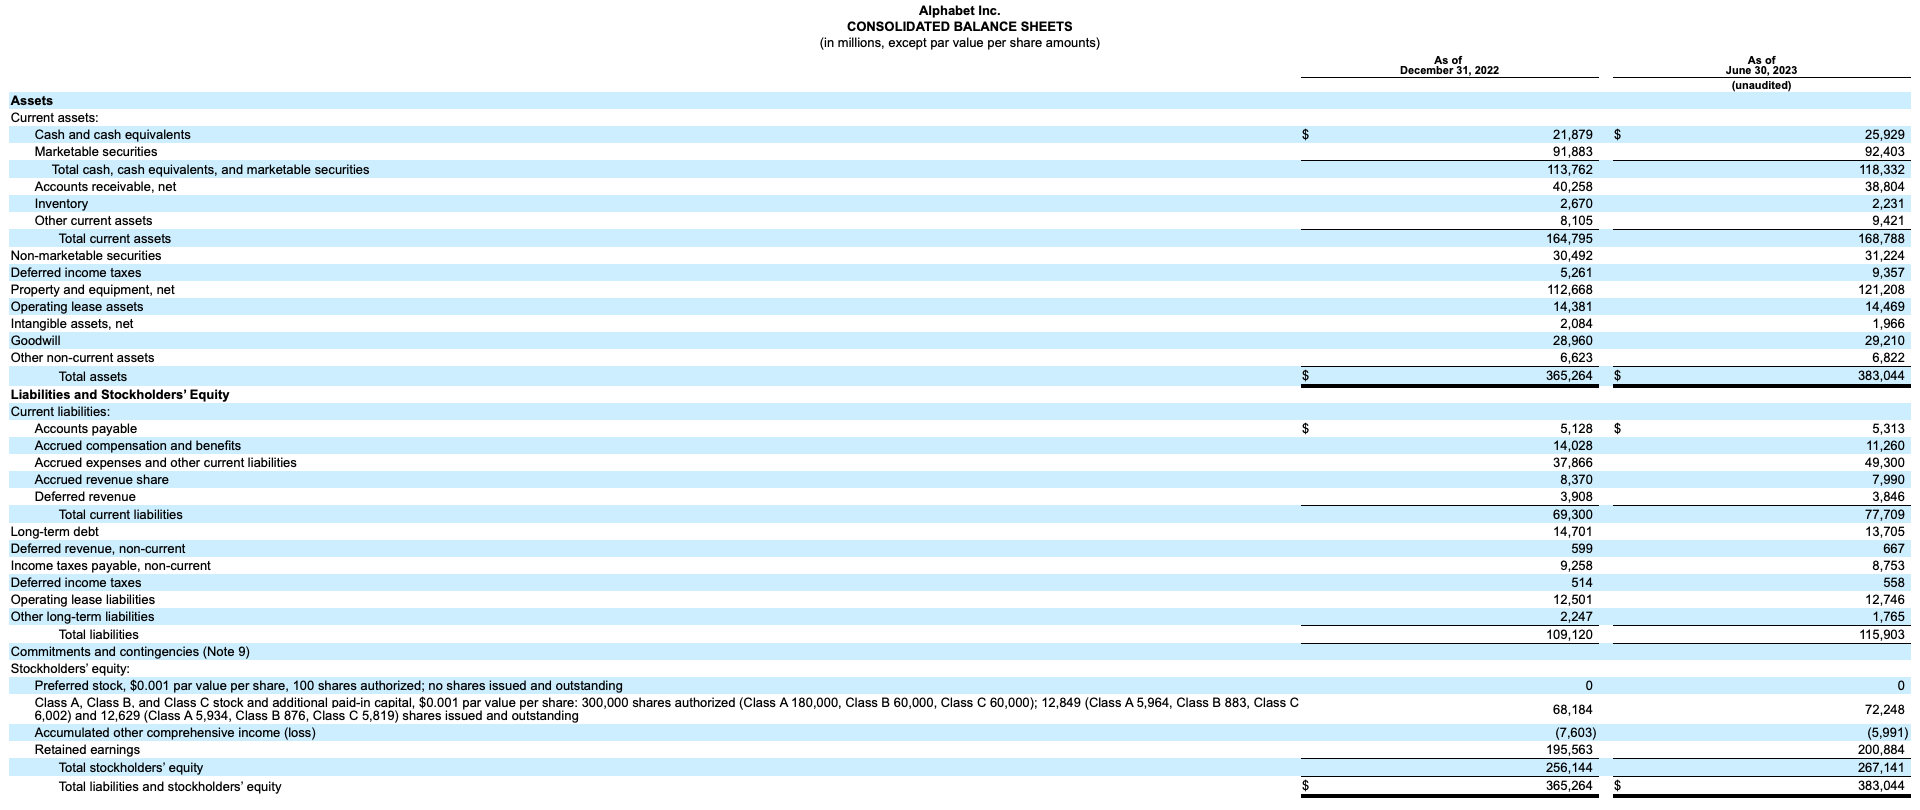This screenshot has height=810, width=1920.
Task: Click the cash value 25,929 for 2023
Action: point(1884,135)
